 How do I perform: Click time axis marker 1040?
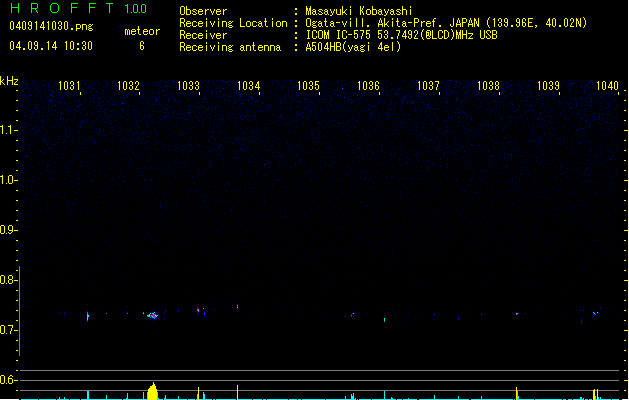pos(608,86)
